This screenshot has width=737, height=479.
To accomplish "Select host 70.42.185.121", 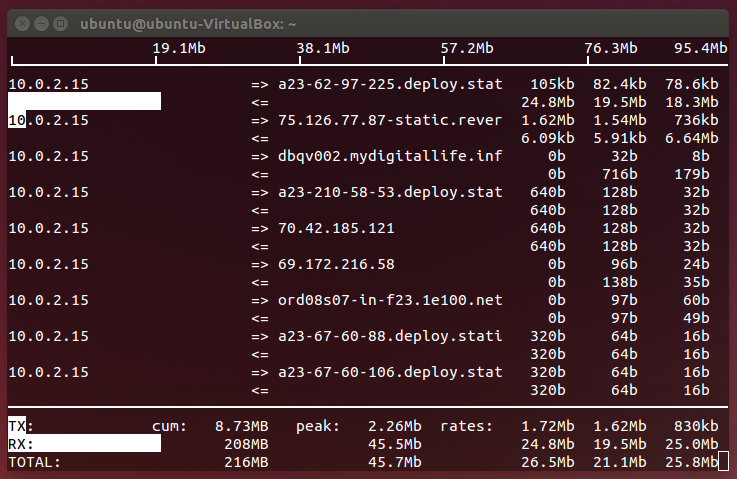I will [336, 228].
